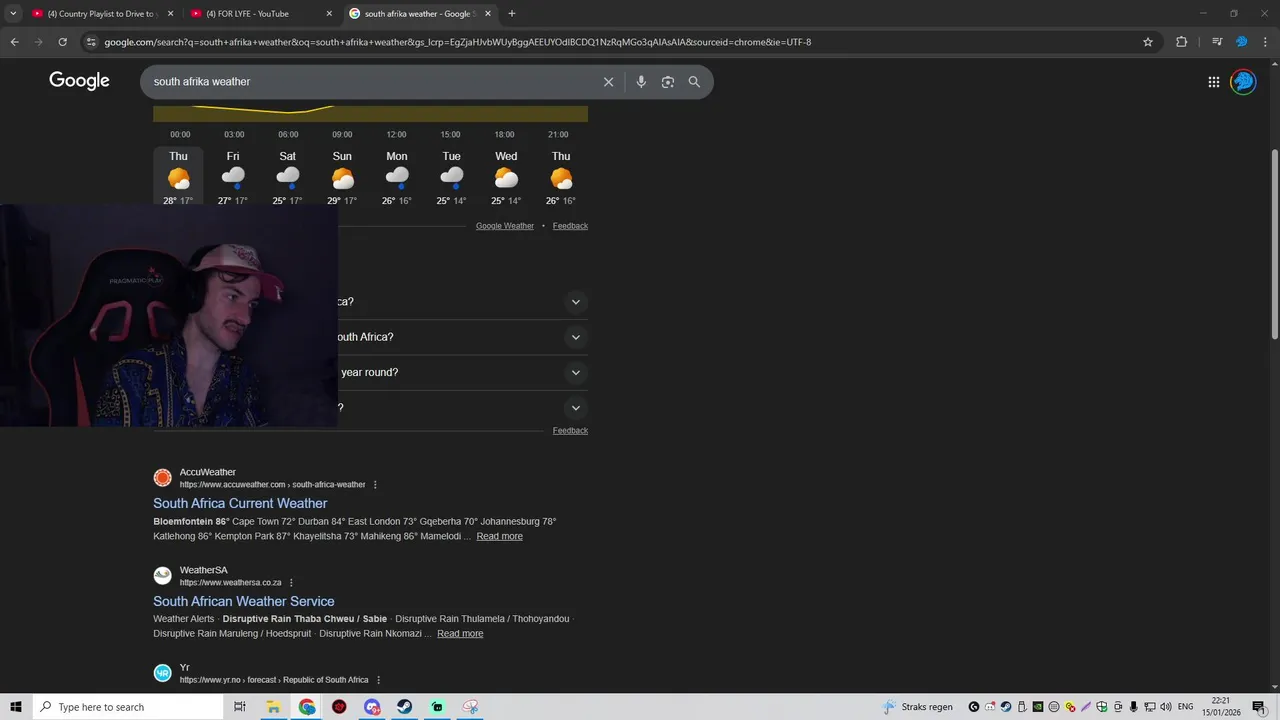This screenshot has height=720, width=1280.
Task: Close the FOR LYFE - YouTube tab
Action: click(329, 14)
